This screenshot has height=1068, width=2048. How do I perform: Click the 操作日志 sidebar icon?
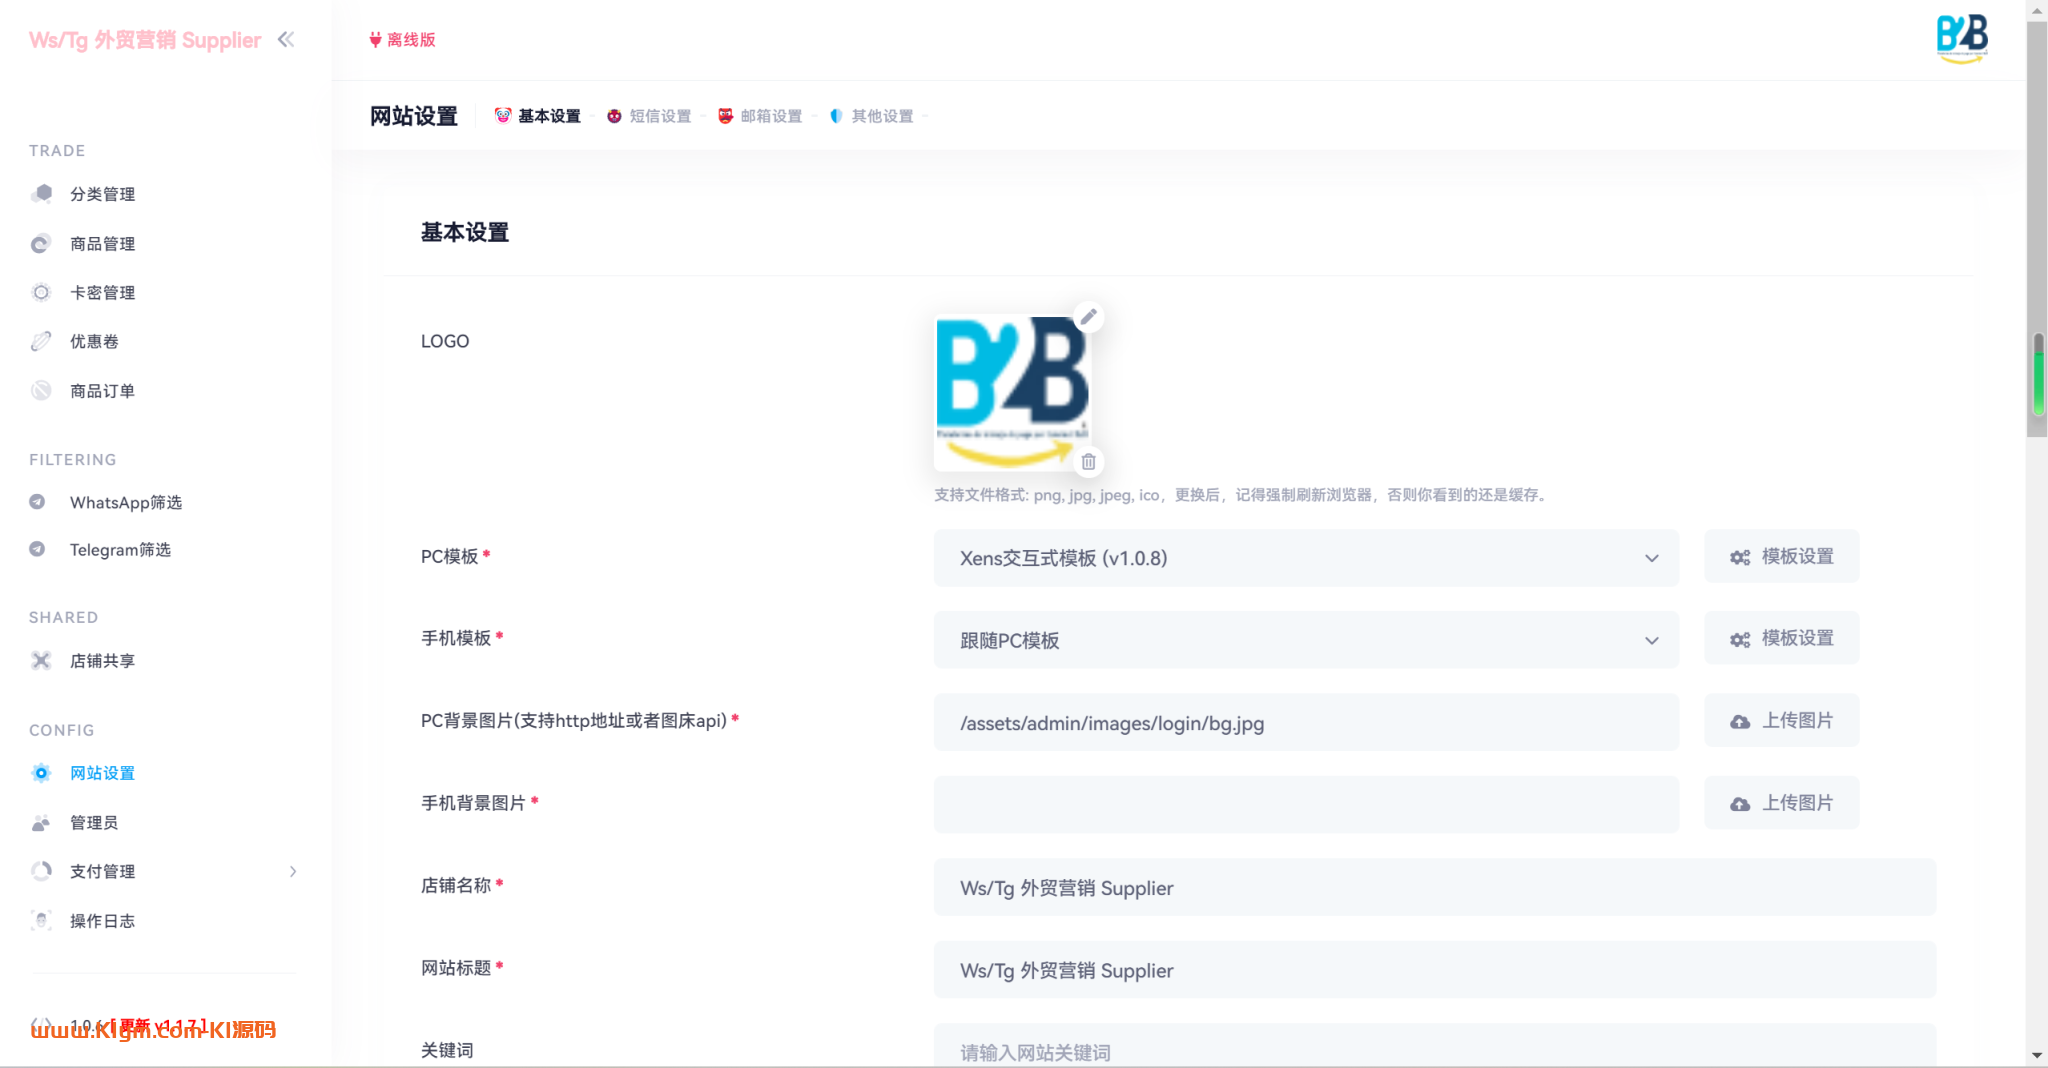[x=41, y=920]
